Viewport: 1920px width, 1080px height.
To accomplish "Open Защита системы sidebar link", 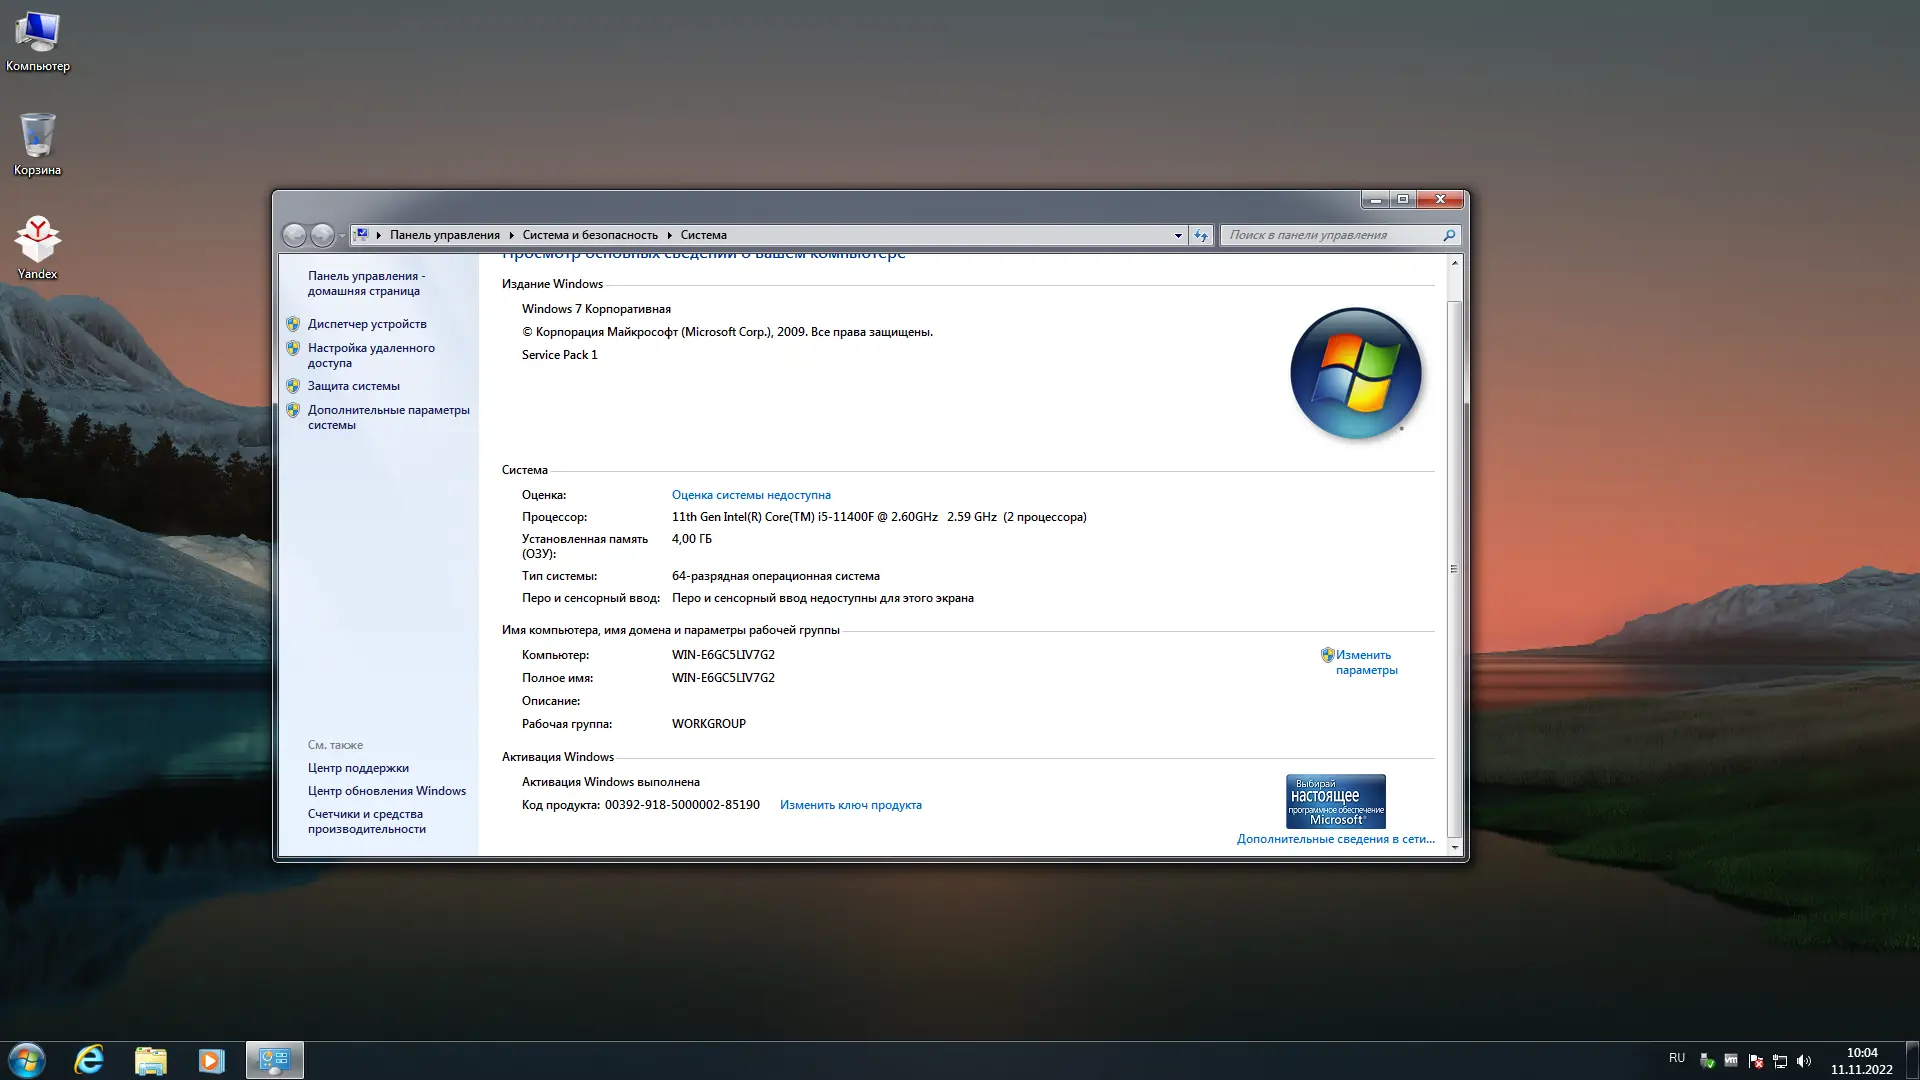I will [353, 386].
